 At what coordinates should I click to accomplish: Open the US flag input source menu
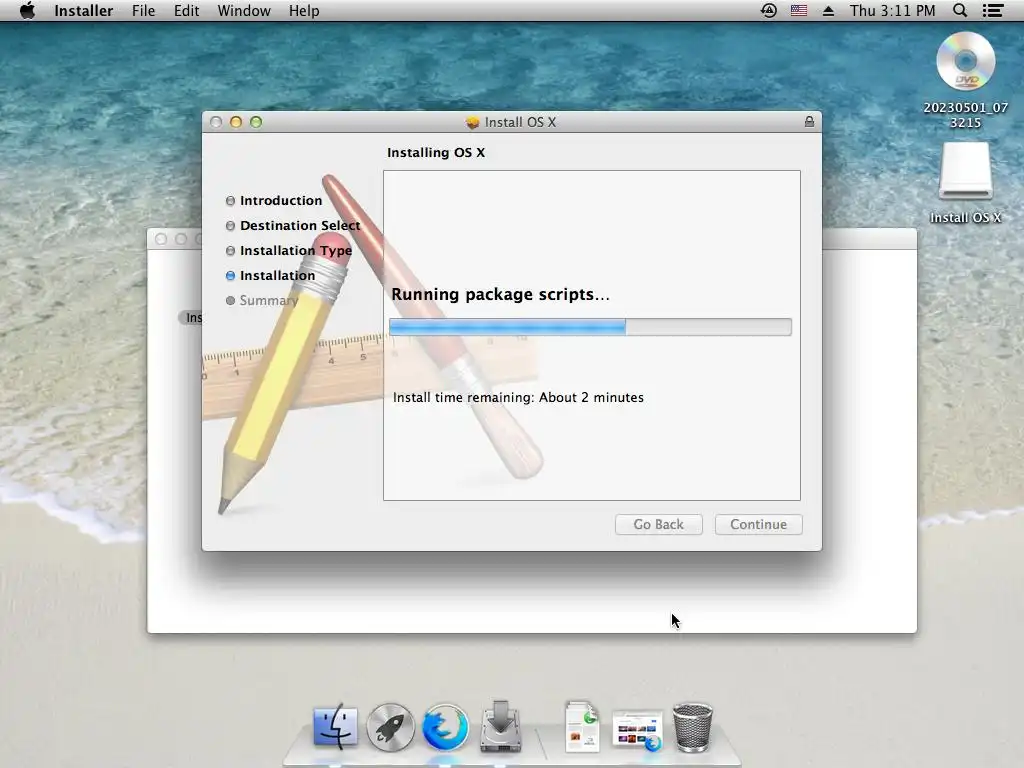click(799, 10)
